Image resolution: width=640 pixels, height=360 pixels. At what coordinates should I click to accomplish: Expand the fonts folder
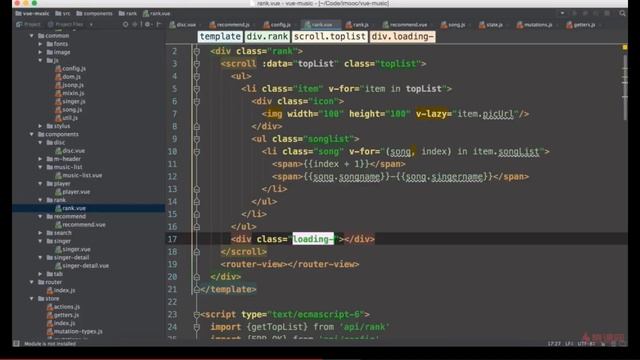(x=40, y=44)
